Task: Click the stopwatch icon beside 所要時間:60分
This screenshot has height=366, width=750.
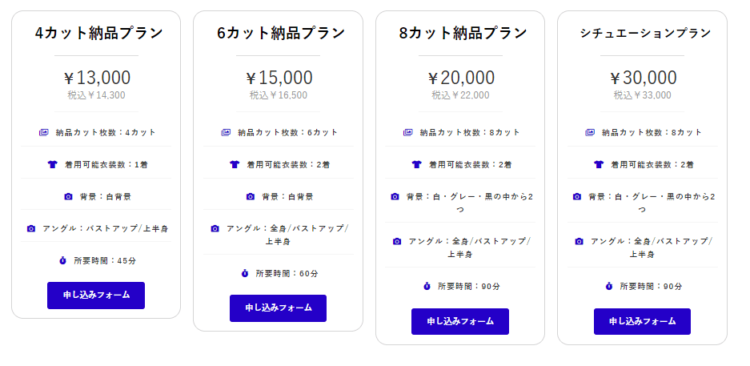Action: [245, 274]
